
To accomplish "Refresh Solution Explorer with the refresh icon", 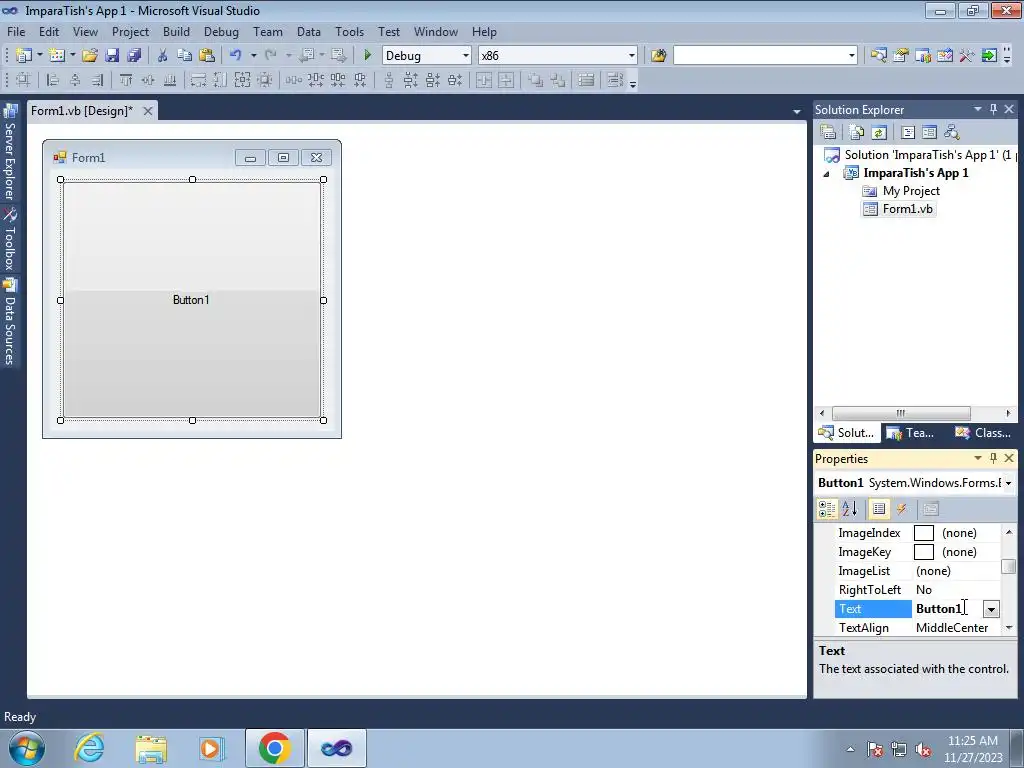I will (879, 132).
